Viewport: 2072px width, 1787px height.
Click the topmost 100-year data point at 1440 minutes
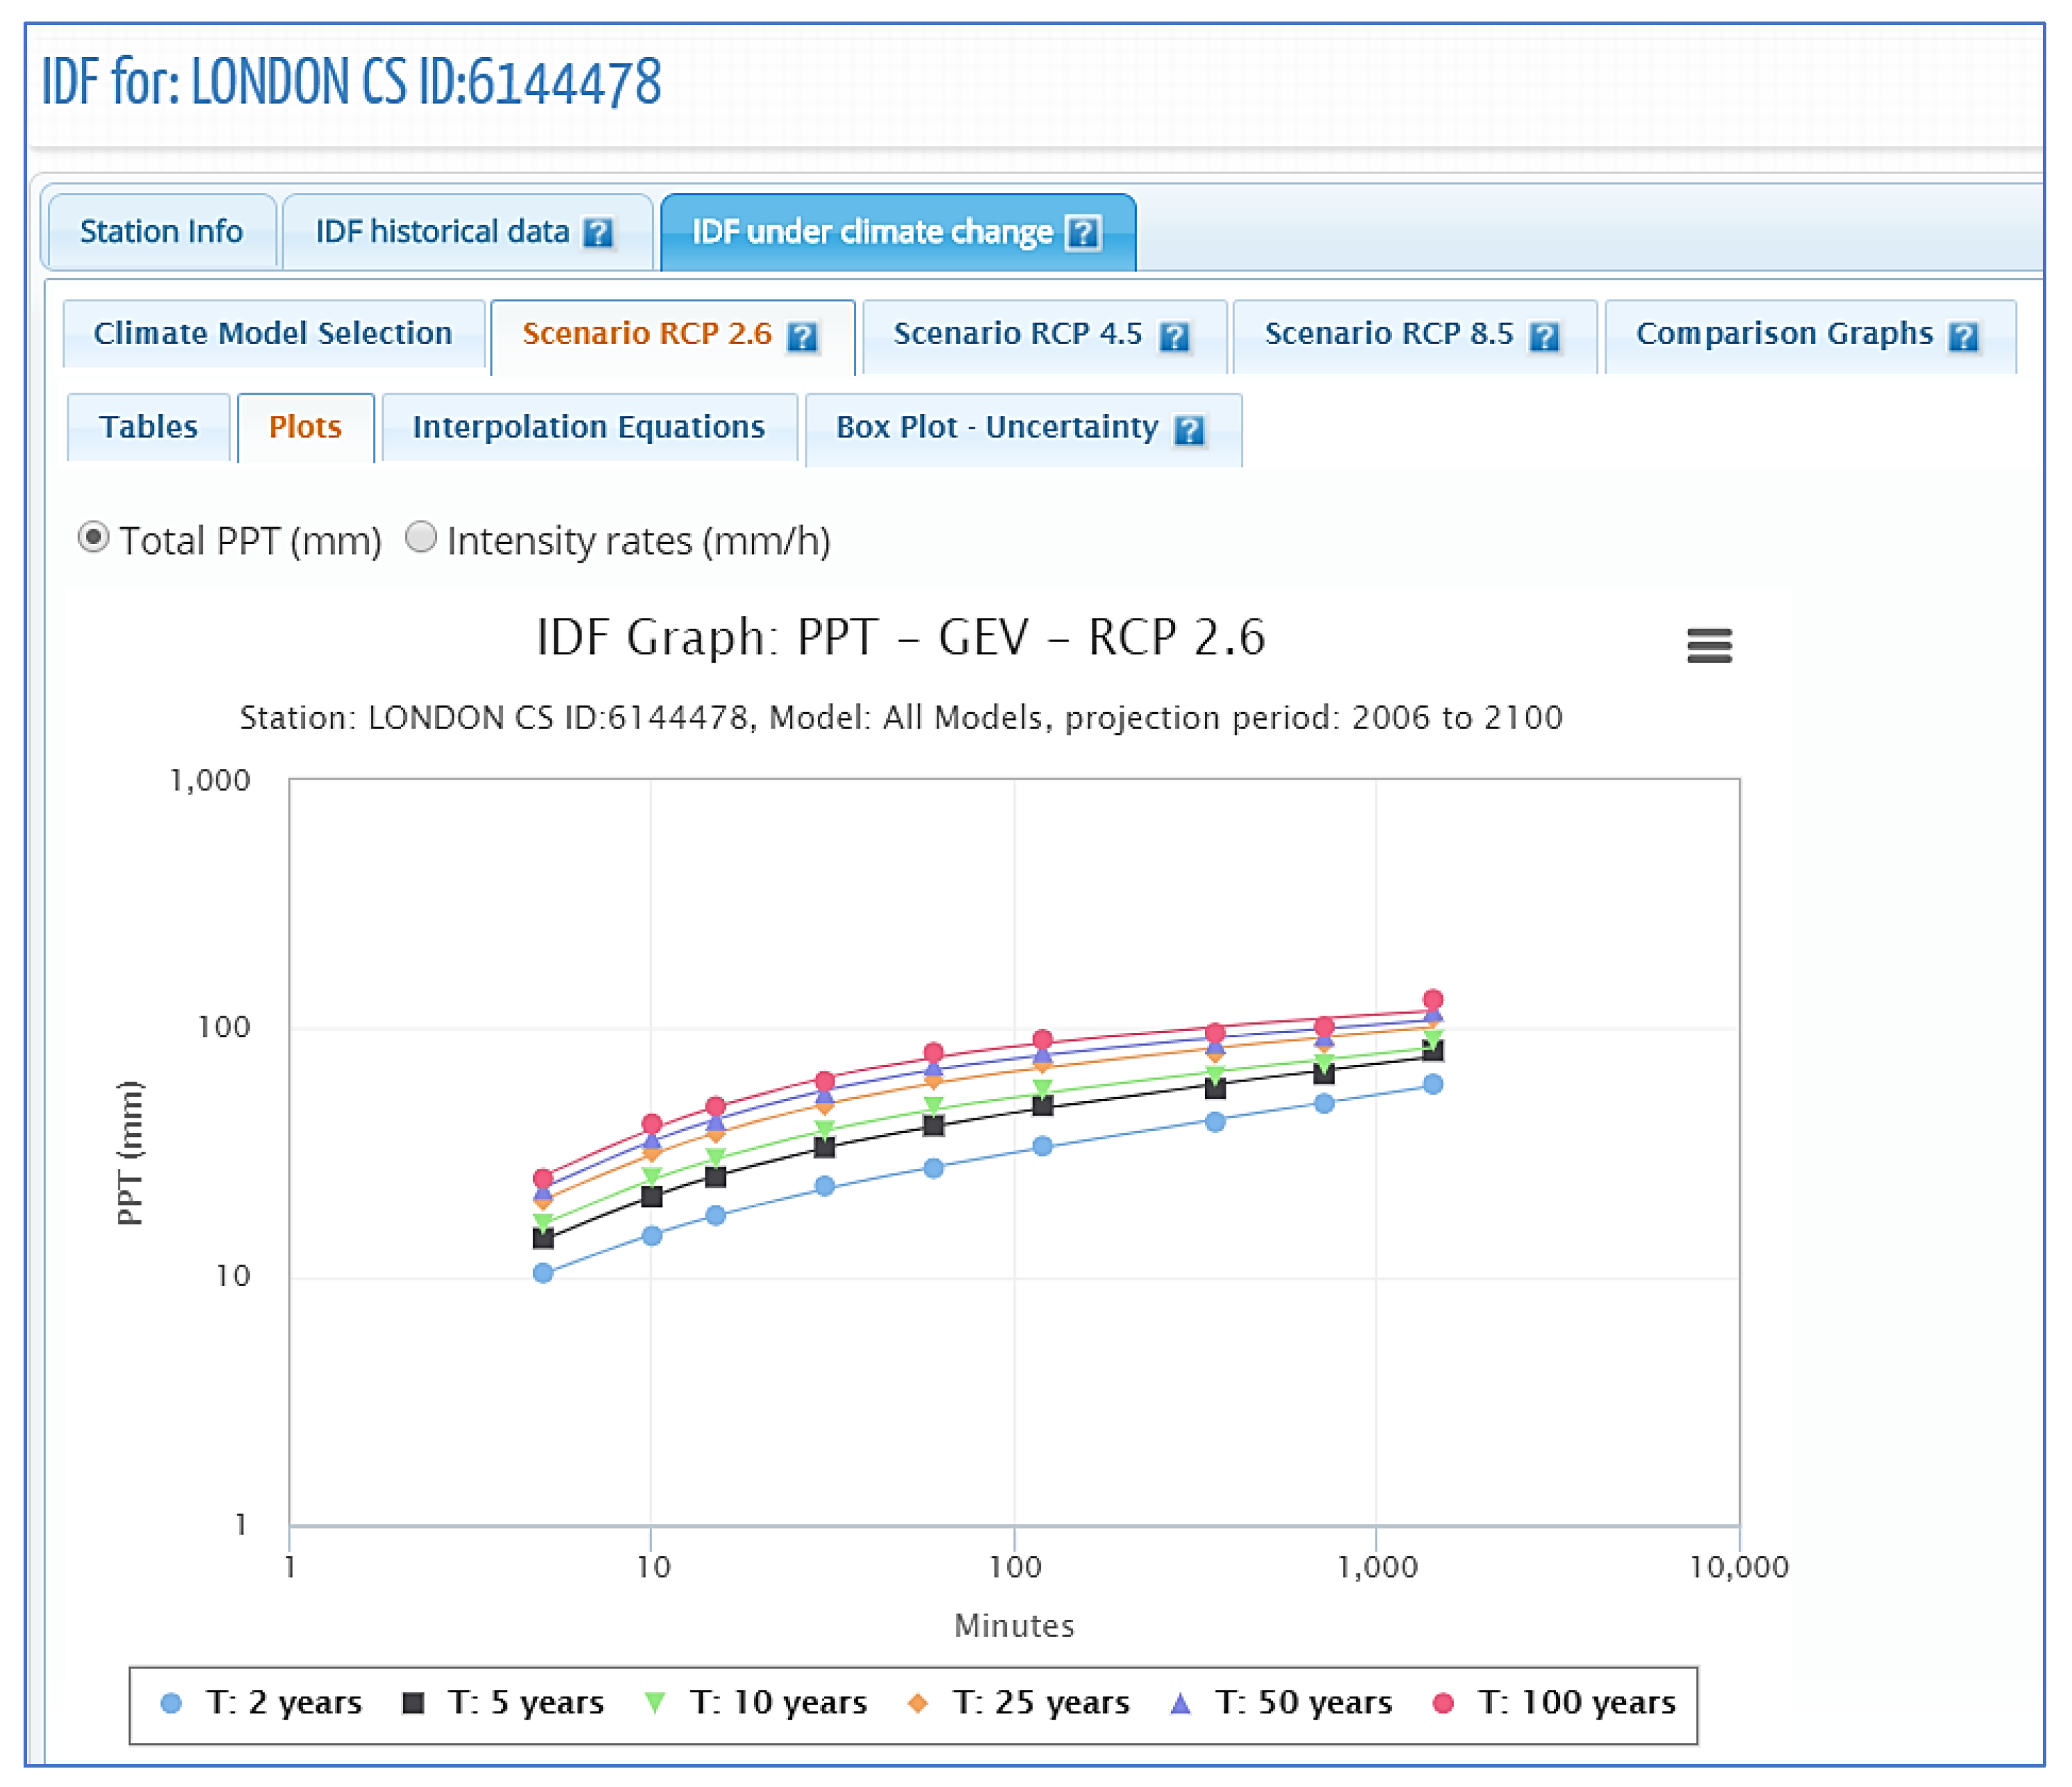pyautogui.click(x=1433, y=1000)
